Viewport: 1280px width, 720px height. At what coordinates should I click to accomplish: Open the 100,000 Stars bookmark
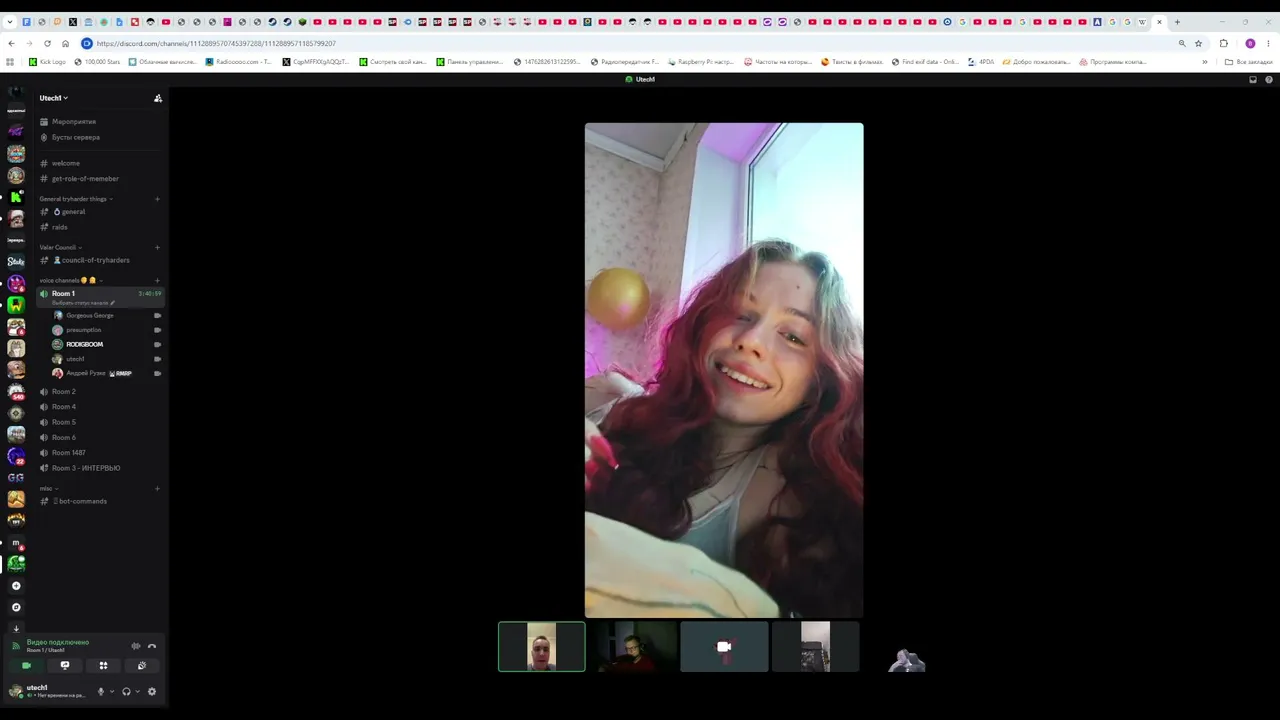pos(97,62)
